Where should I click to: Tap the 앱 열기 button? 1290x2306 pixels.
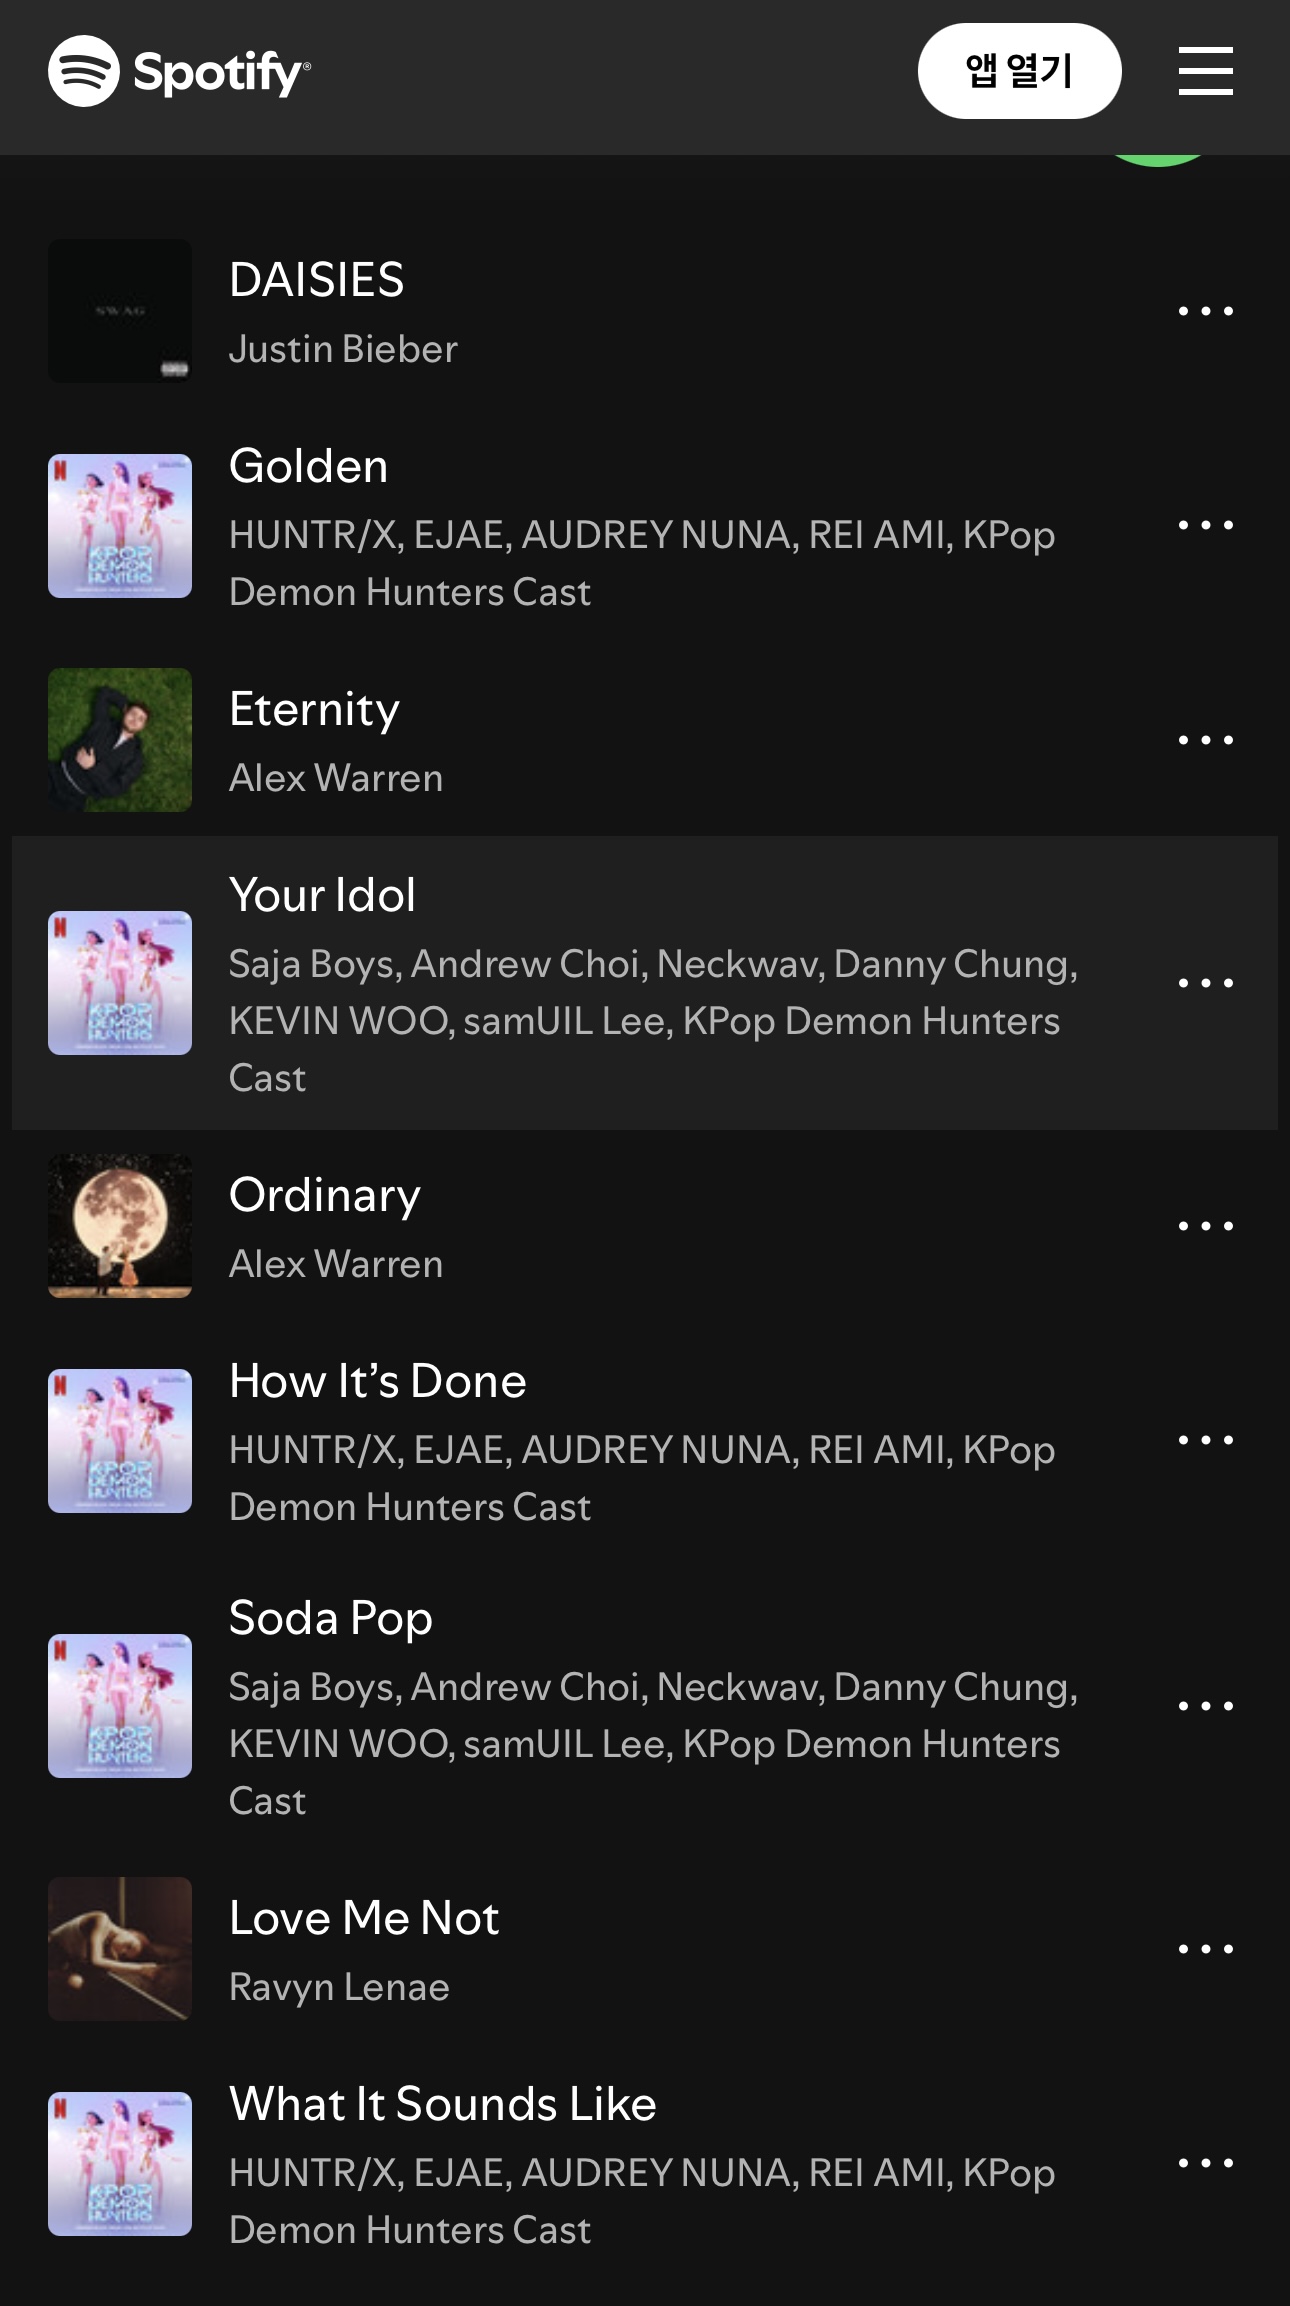click(1019, 71)
